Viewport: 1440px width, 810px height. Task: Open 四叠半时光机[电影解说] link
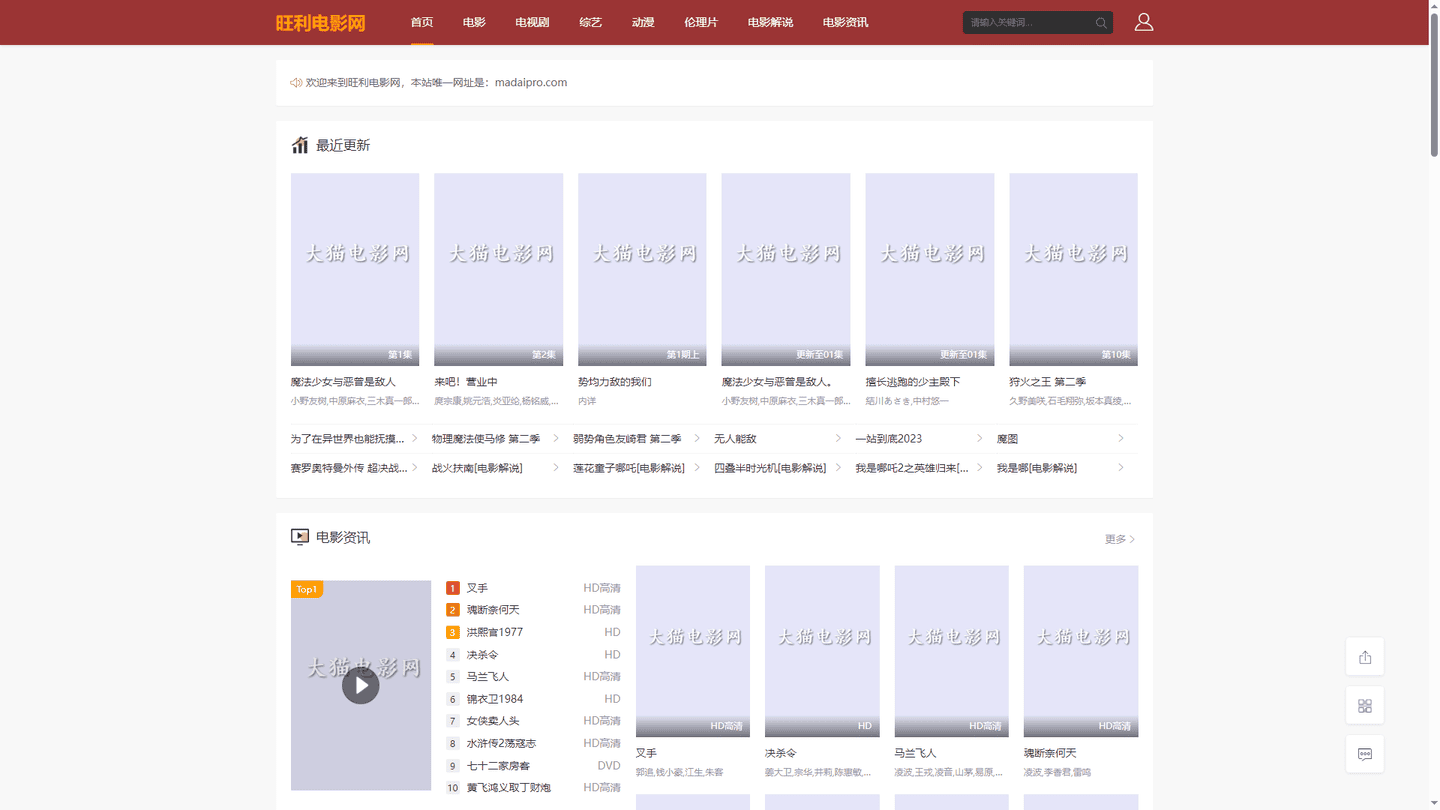770,468
